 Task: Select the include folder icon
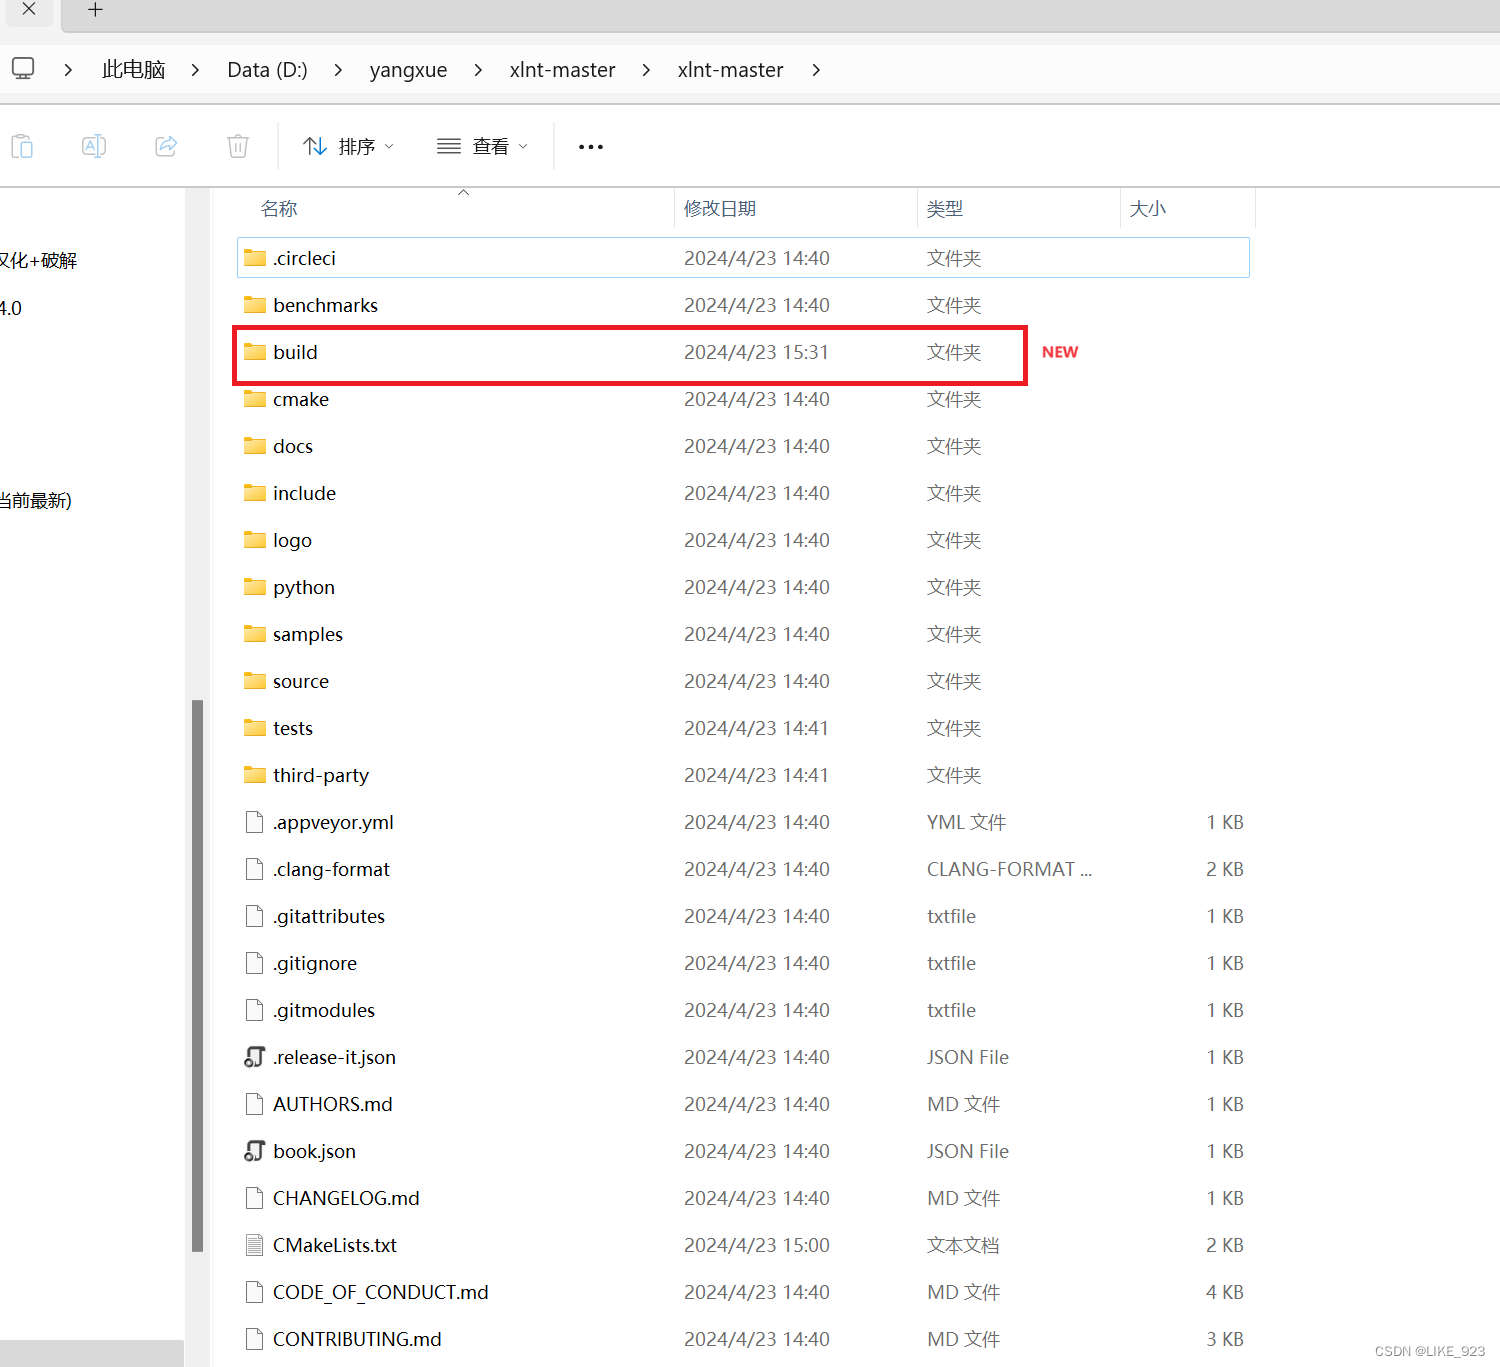[x=255, y=493]
